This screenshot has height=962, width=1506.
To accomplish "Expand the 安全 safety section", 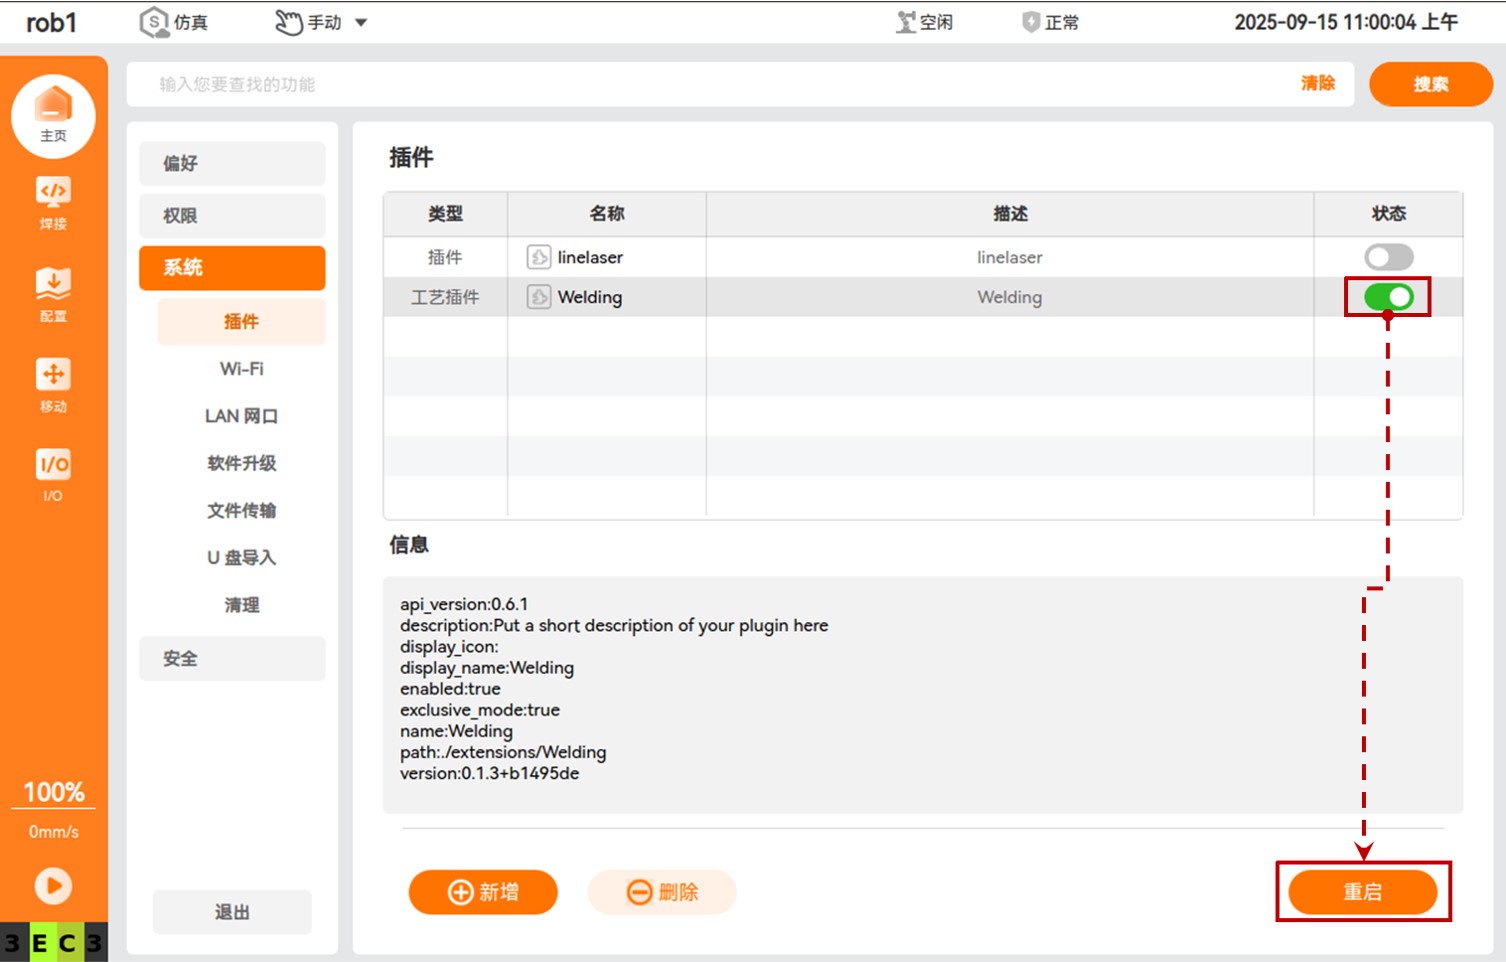I will 232,658.
